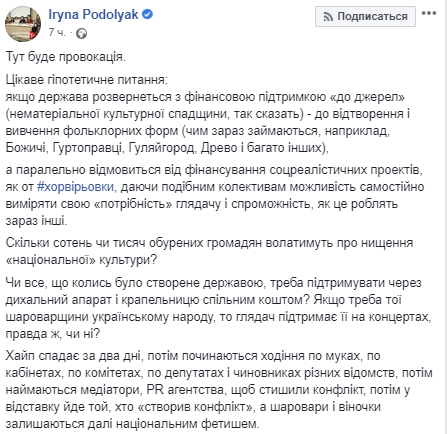Open Iryna Podolyak's profile name link
Image resolution: width=447 pixels, height=434 pixels.
pyautogui.click(x=93, y=15)
